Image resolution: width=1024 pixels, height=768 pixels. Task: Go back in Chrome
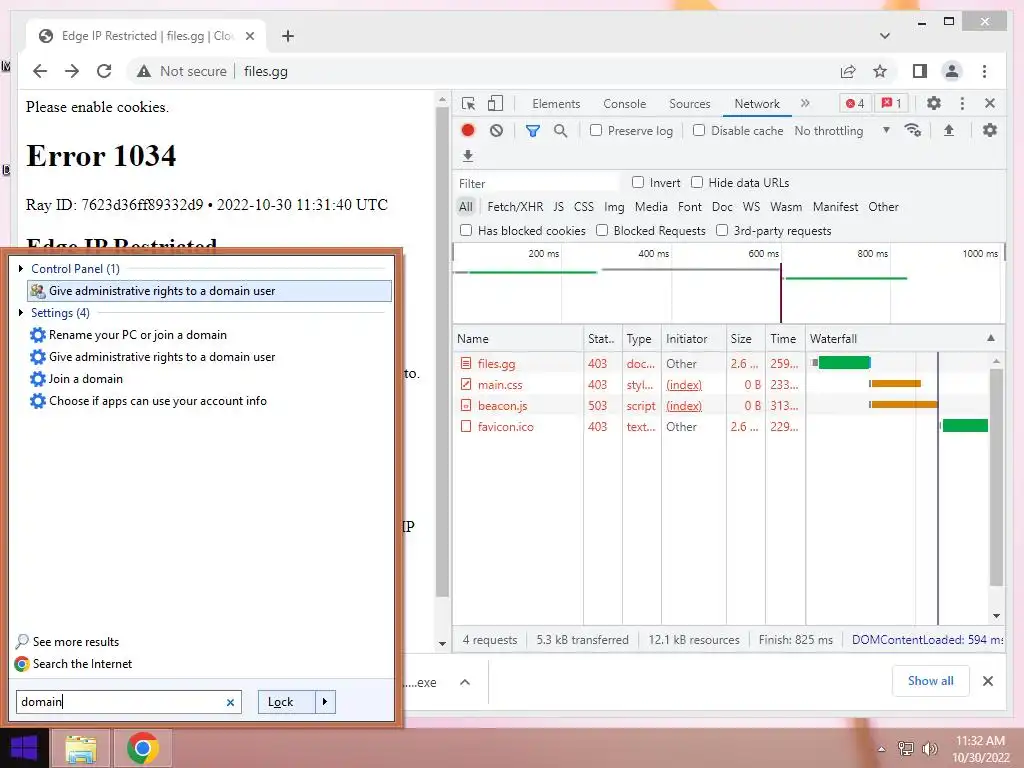(x=40, y=71)
